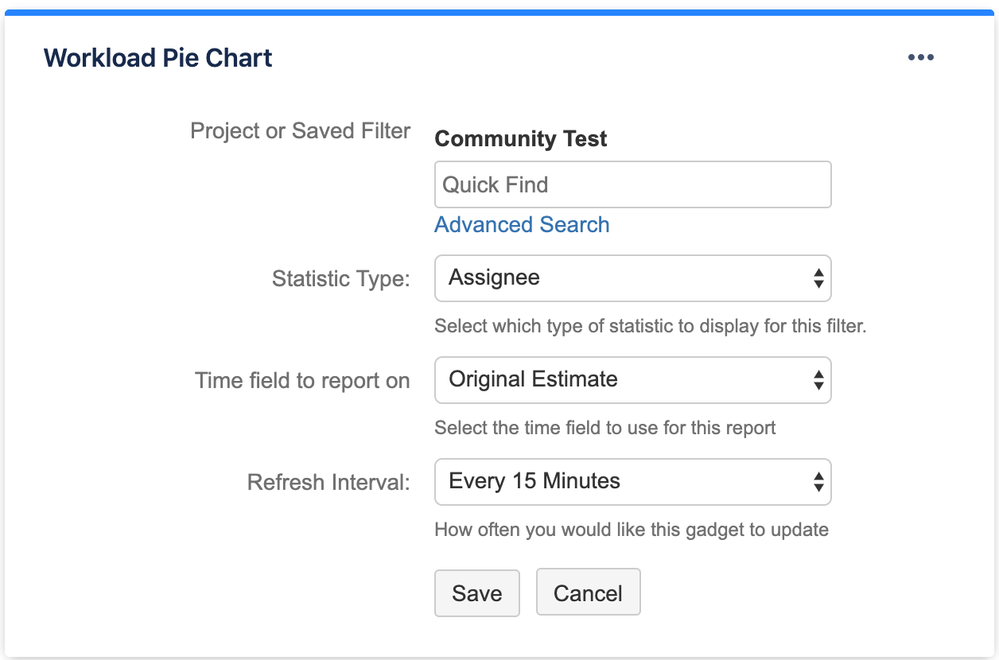Open the Original Estimate time field dropdown
Viewport: 999px width, 660px height.
[620, 380]
